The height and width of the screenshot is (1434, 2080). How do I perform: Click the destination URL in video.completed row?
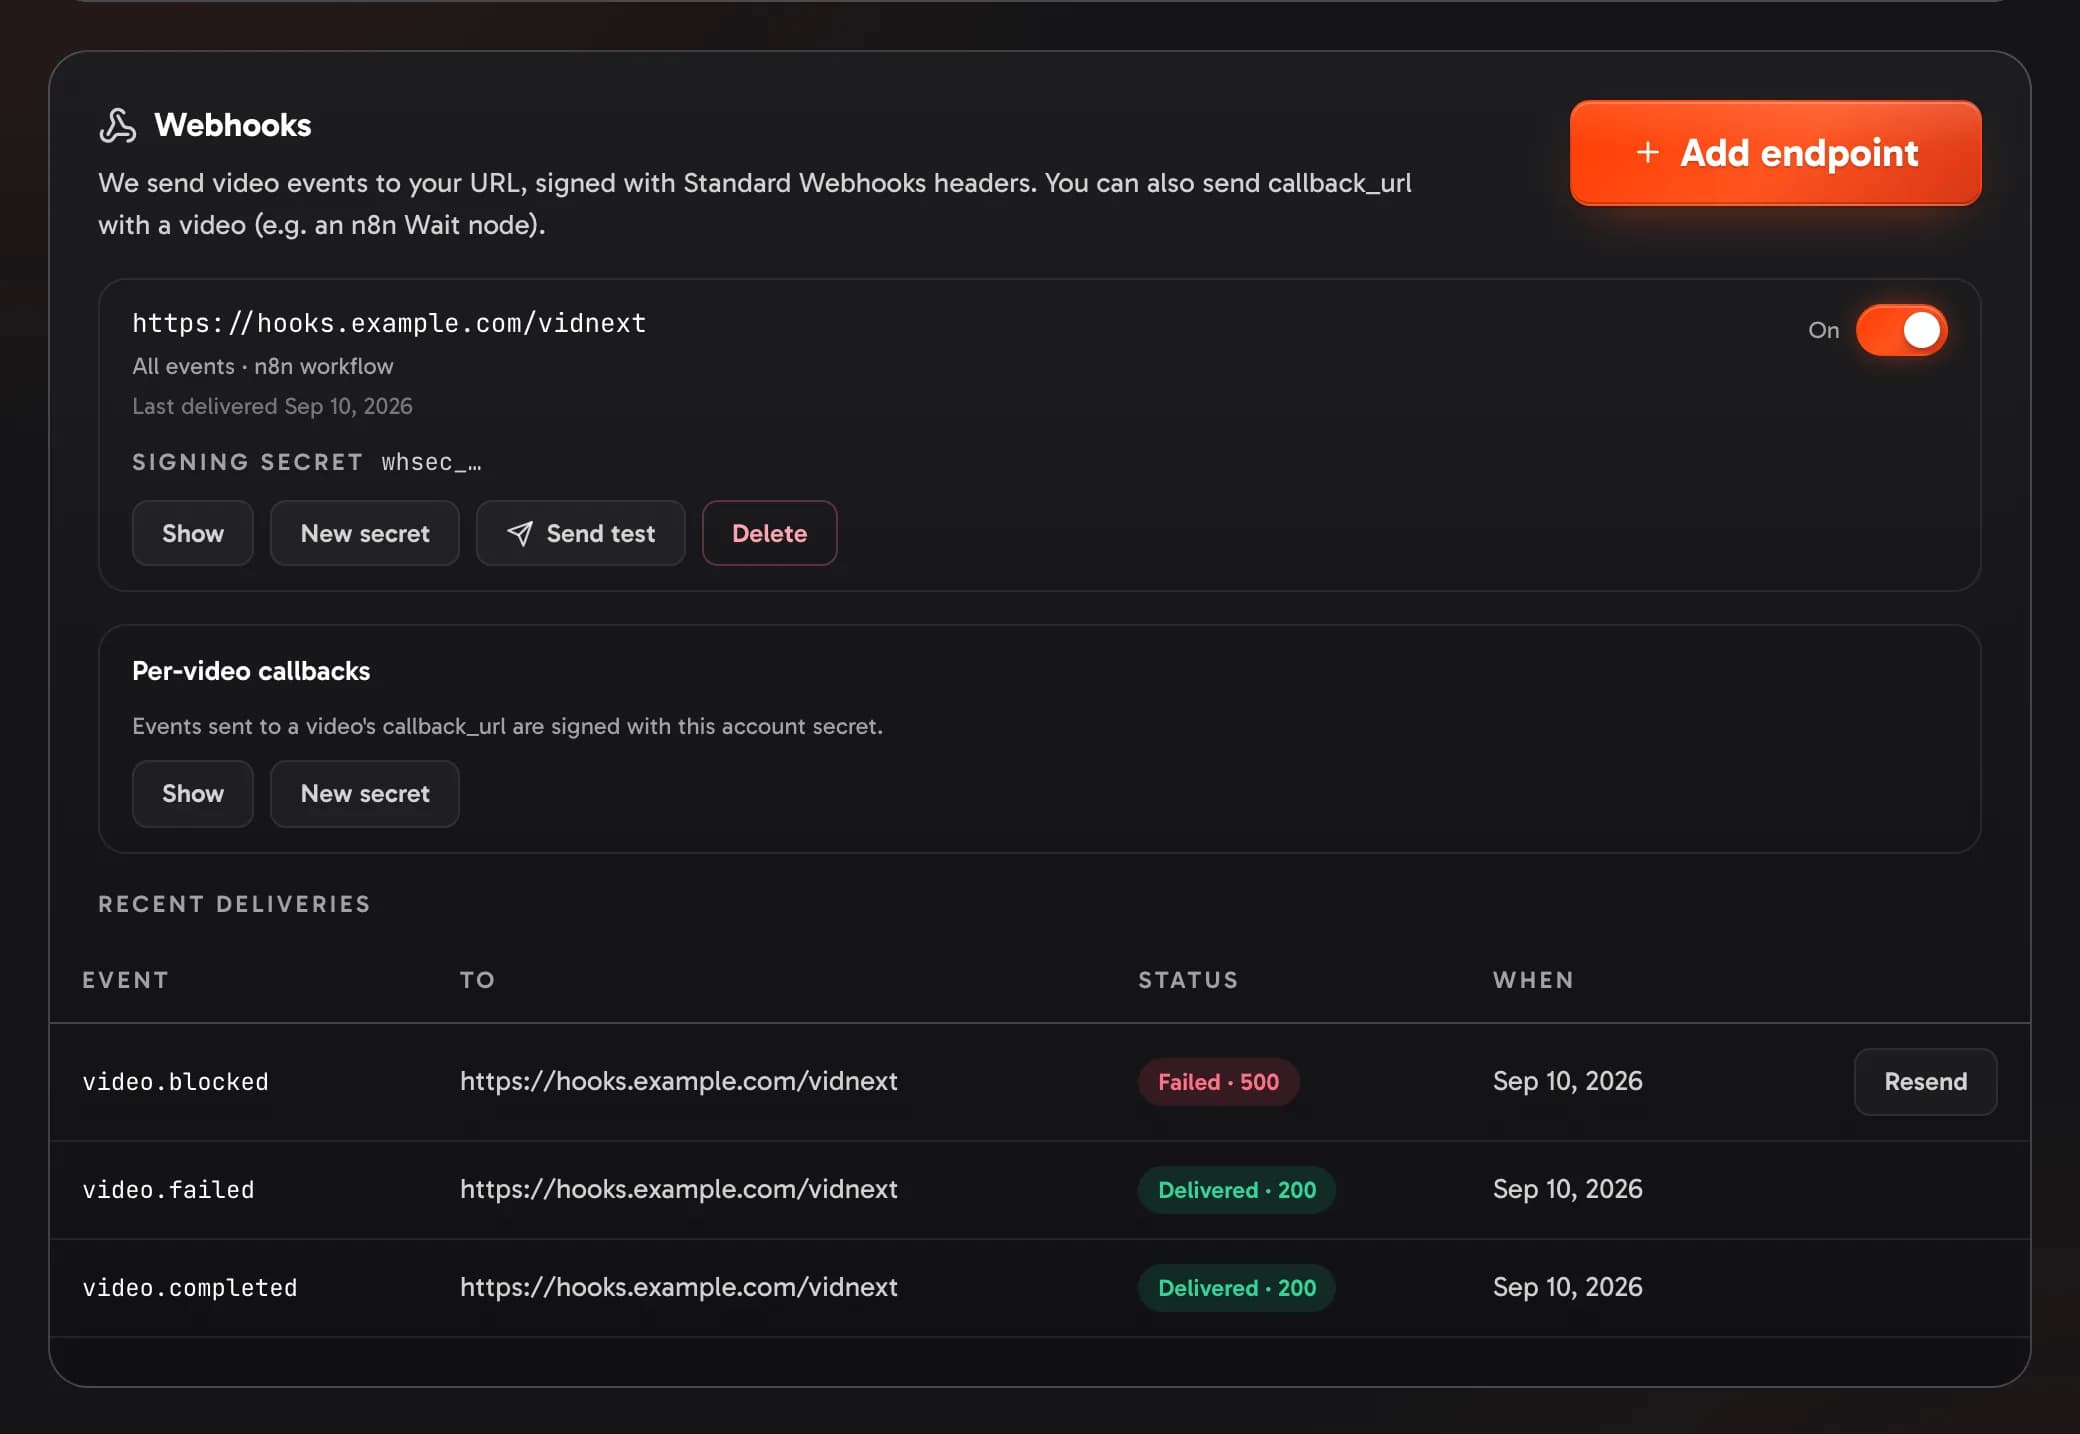[679, 1287]
